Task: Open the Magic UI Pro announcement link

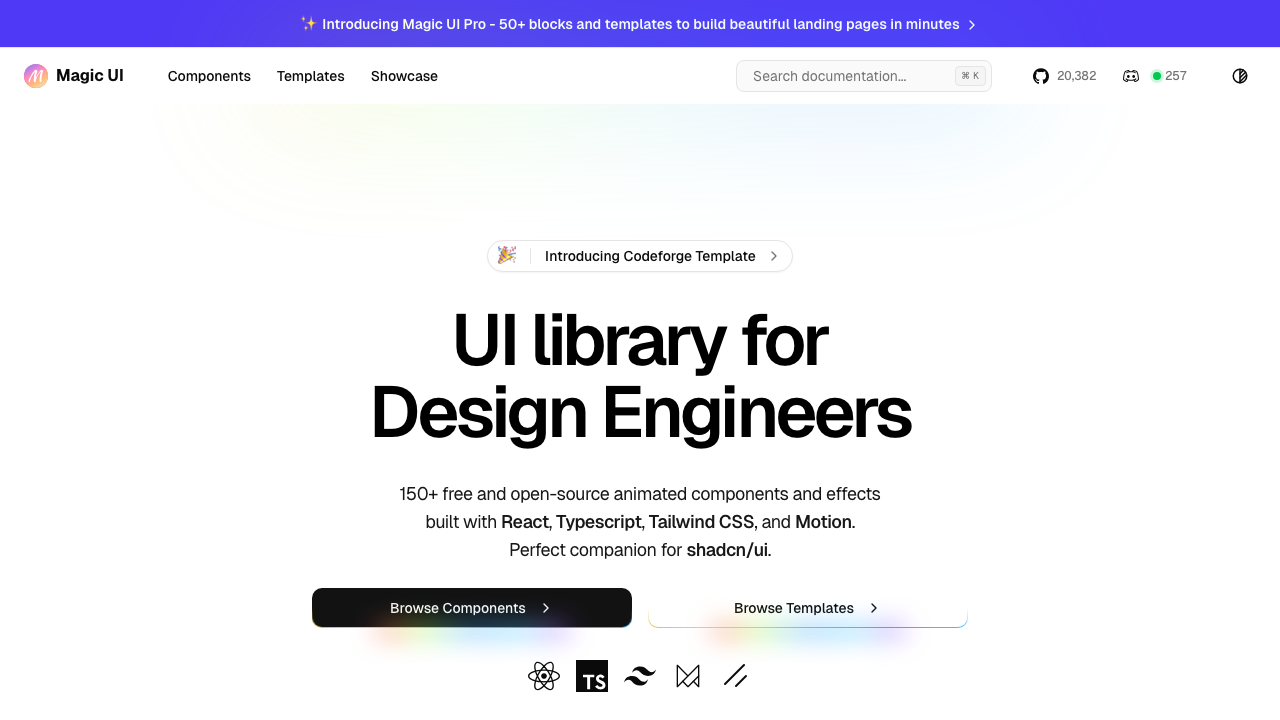Action: 640,24
